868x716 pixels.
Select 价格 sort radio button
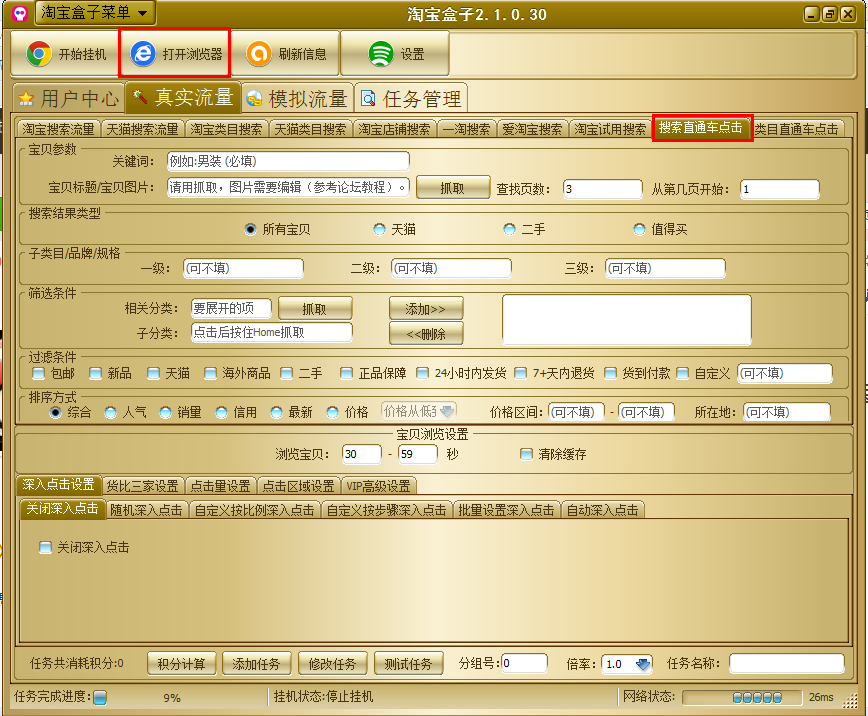tap(332, 413)
